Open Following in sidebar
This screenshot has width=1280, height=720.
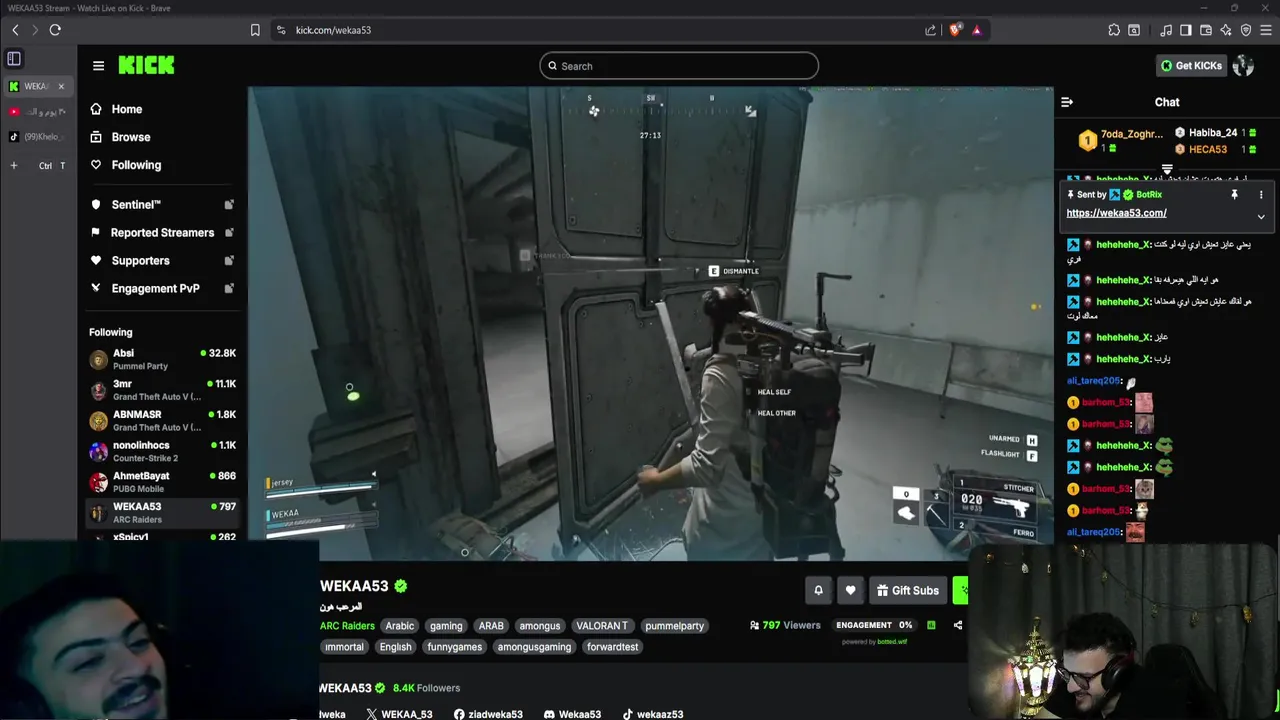coord(136,165)
